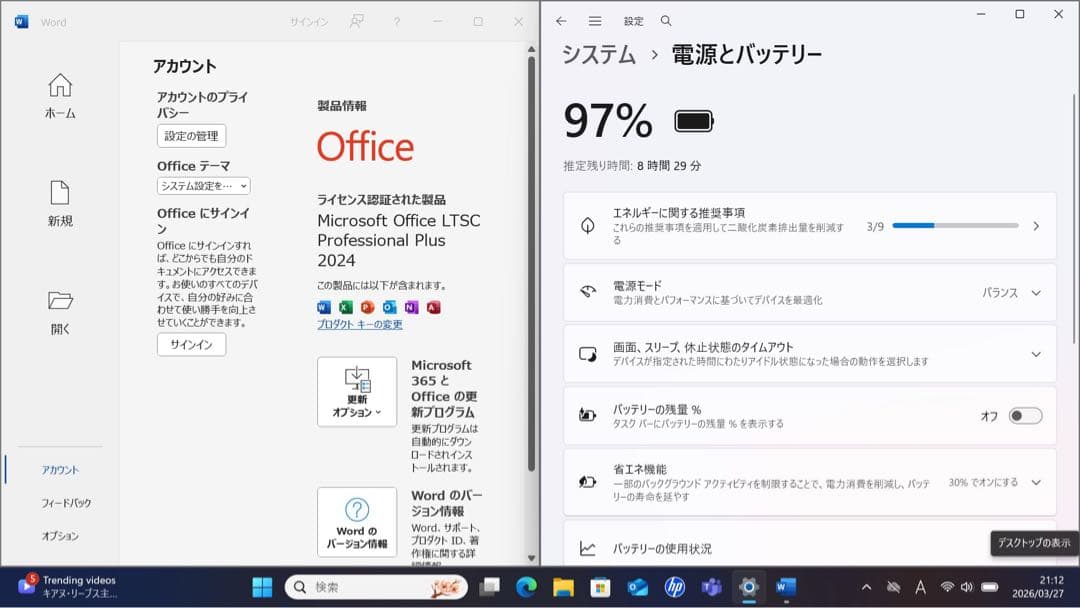1080x608 pixels.
Task: Click the battery icon in the system tray
Action: pyautogui.click(x=990, y=587)
